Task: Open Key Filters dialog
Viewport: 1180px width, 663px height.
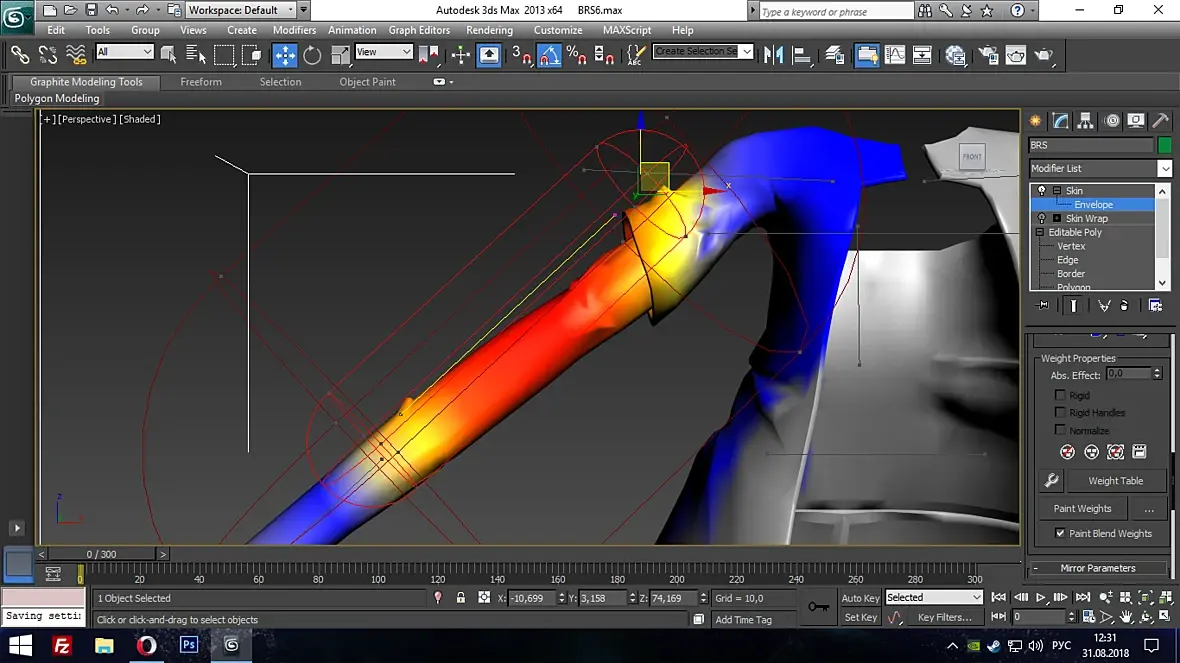Action: point(944,617)
